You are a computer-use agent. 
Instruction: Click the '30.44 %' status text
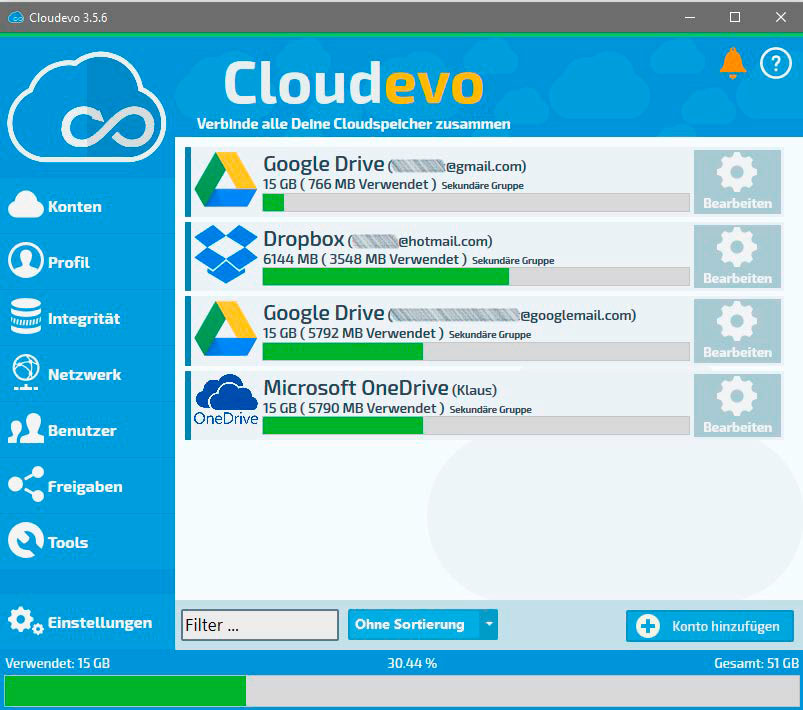[x=412, y=663]
